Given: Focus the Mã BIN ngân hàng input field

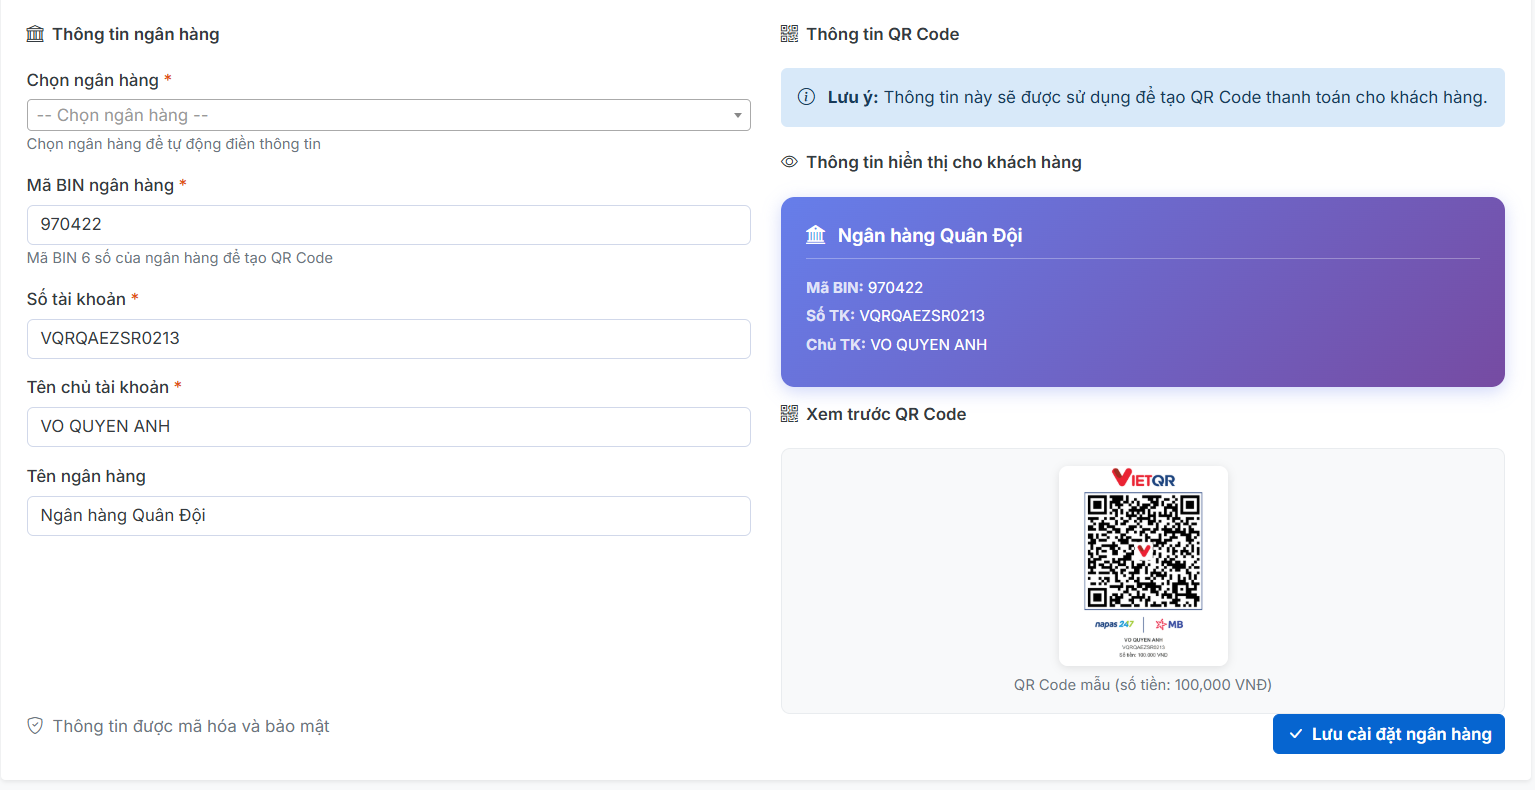Looking at the screenshot, I should click(388, 225).
